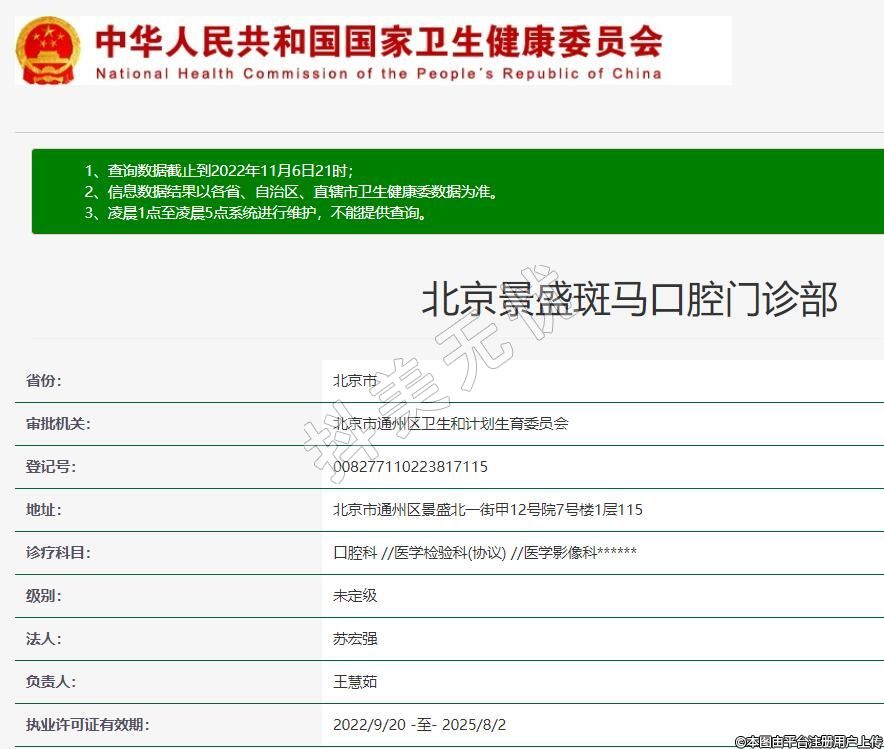The width and height of the screenshot is (884, 749).
Task: Click the 省份 row label
Action: pyautogui.click(x=44, y=381)
